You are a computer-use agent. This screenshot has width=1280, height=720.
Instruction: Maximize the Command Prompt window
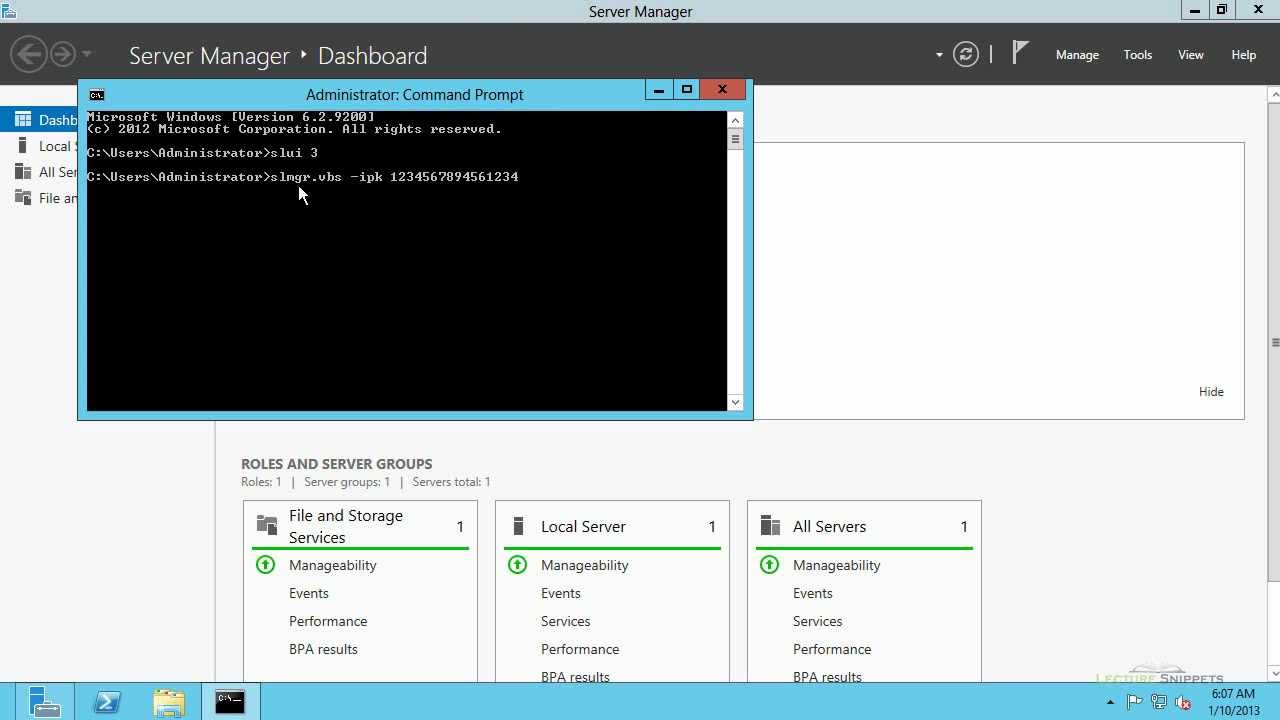pos(687,90)
